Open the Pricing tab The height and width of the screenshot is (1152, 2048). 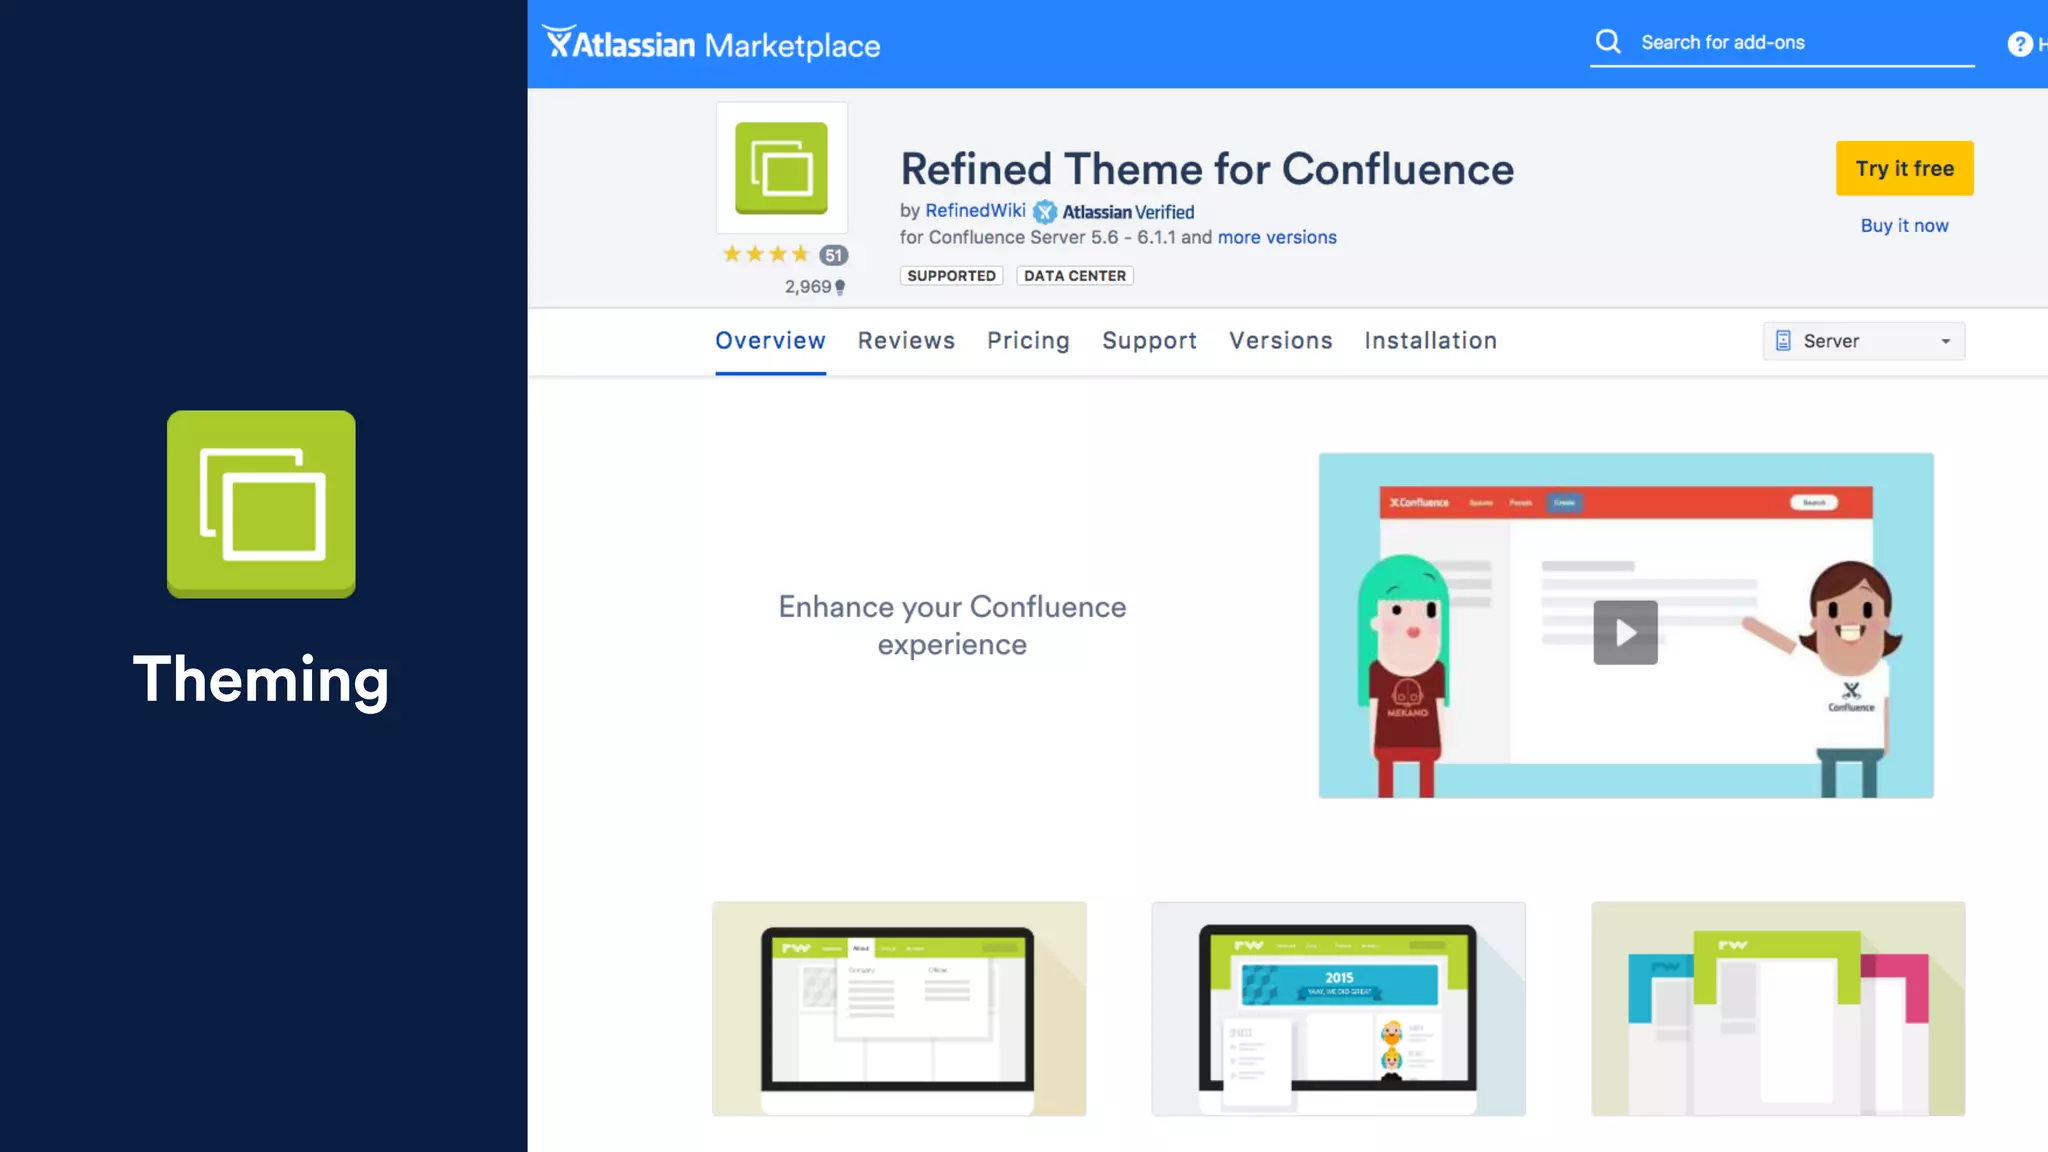(1028, 341)
